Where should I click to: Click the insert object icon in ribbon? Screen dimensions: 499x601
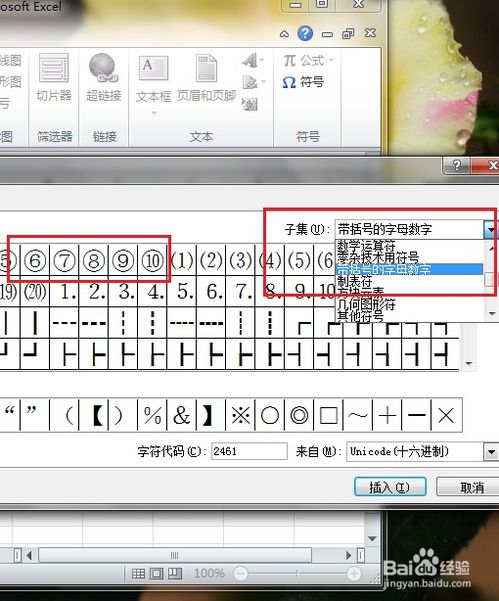tap(250, 103)
